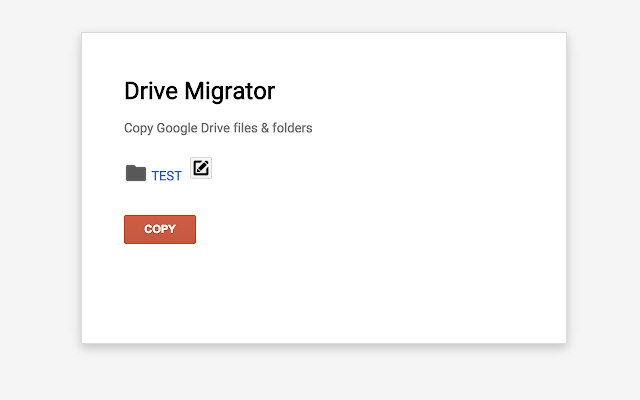The width and height of the screenshot is (640, 400).
Task: Click the gray folder icon
Action: (136, 173)
